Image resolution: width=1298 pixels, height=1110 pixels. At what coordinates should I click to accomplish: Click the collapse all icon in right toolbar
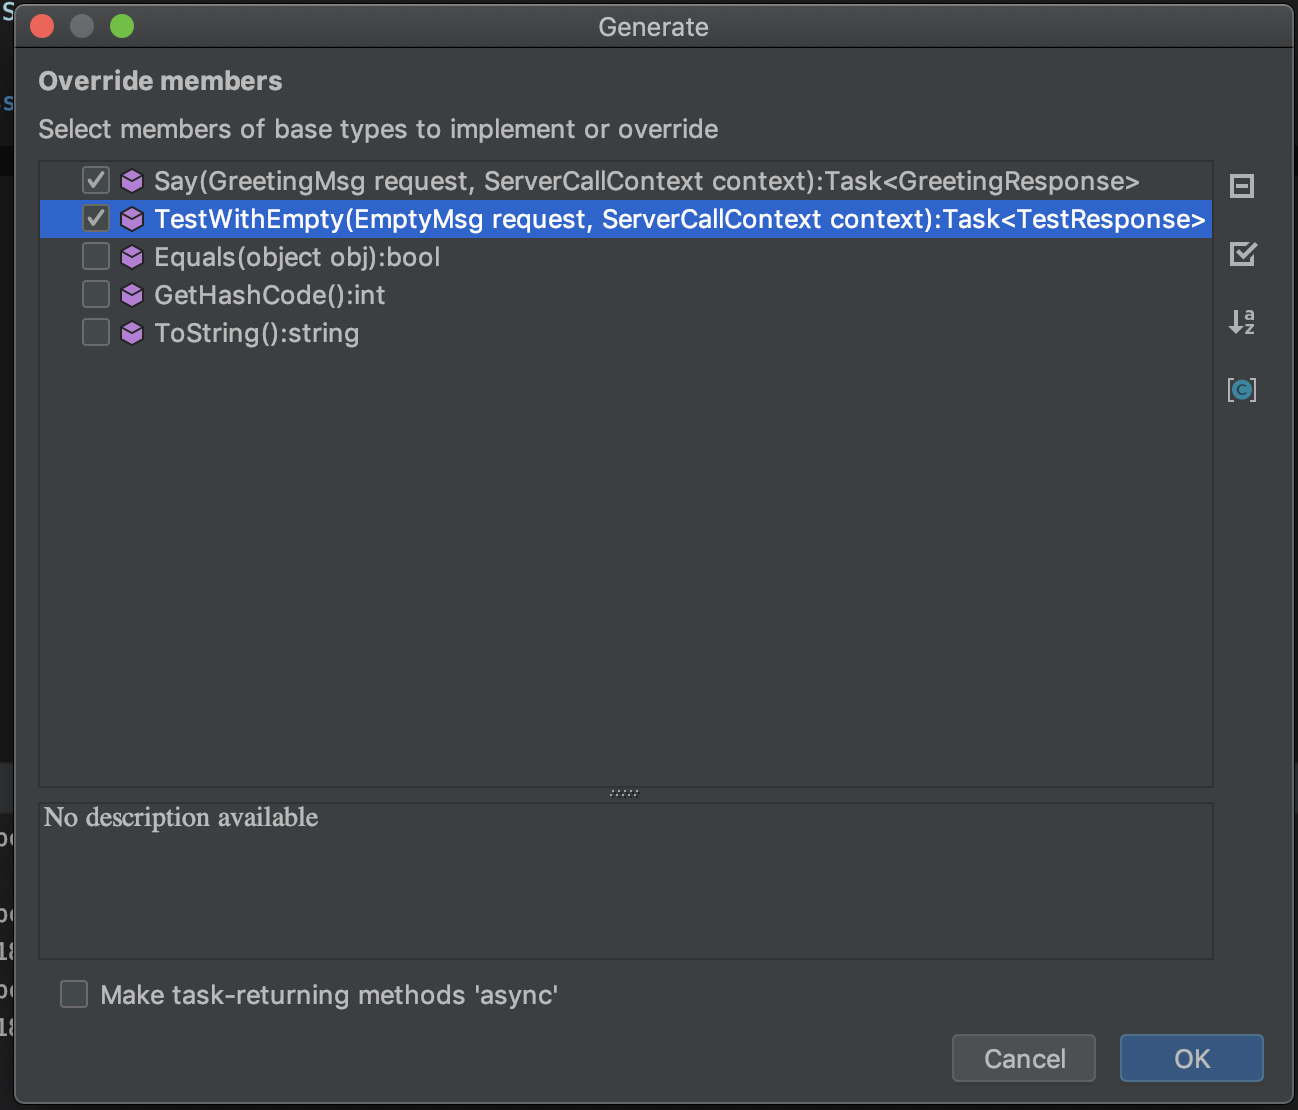point(1241,186)
